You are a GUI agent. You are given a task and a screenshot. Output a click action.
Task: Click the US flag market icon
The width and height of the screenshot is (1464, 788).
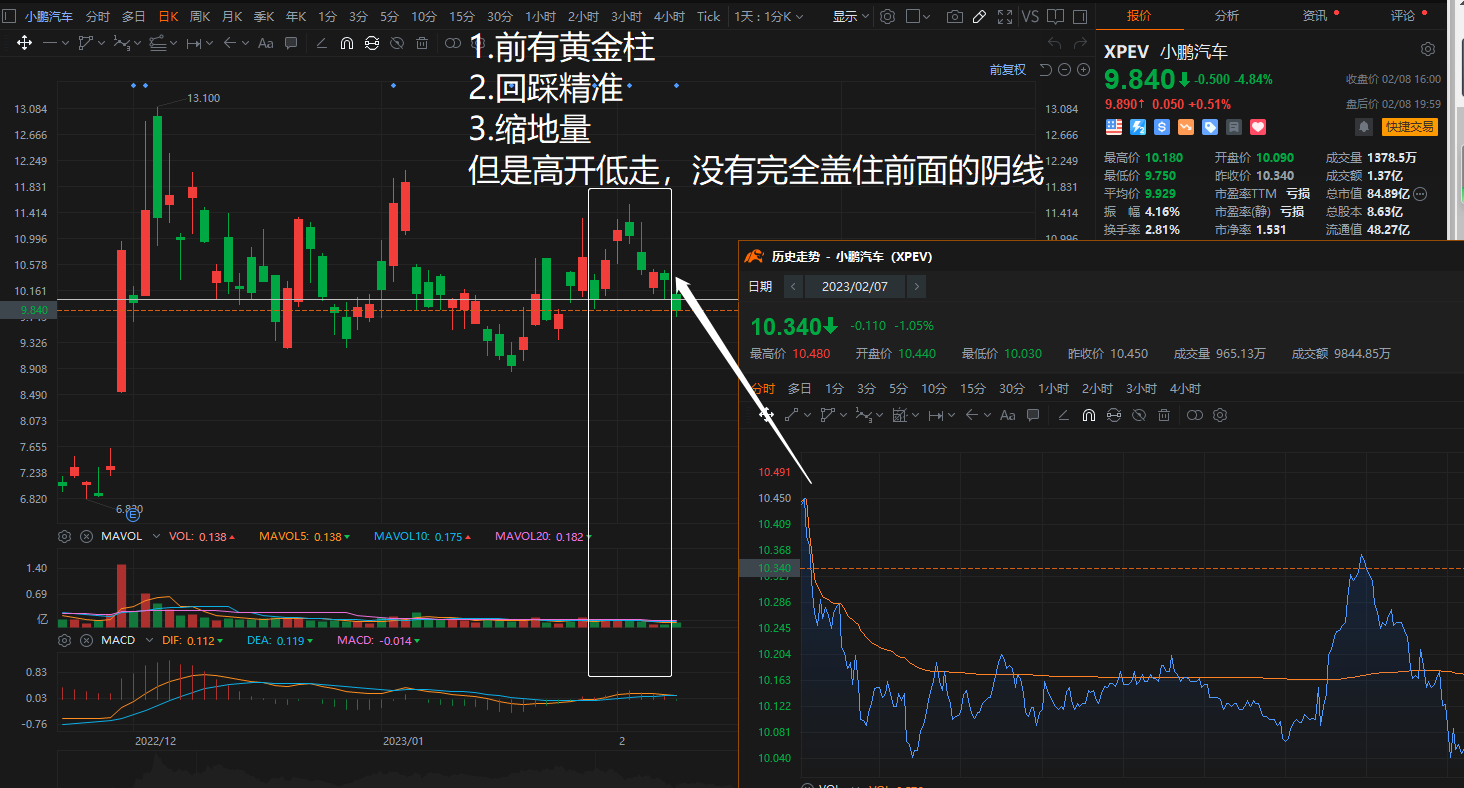(x=1113, y=127)
